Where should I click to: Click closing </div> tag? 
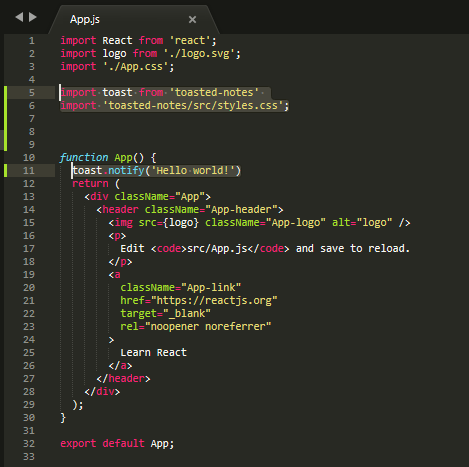pos(102,392)
